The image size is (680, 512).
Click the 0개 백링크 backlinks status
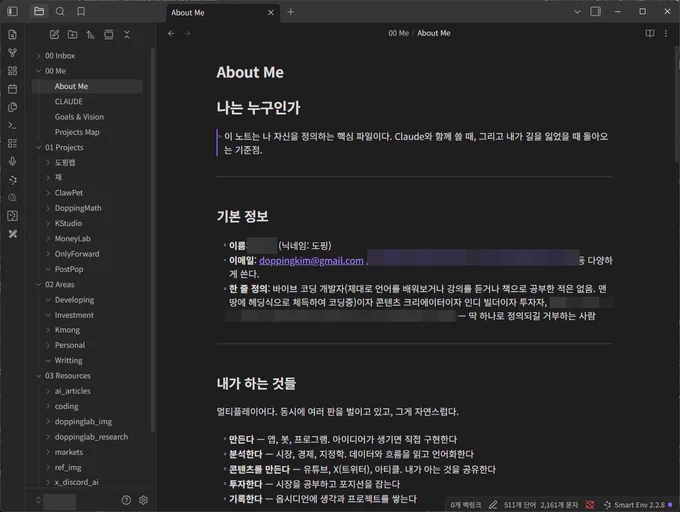465,505
